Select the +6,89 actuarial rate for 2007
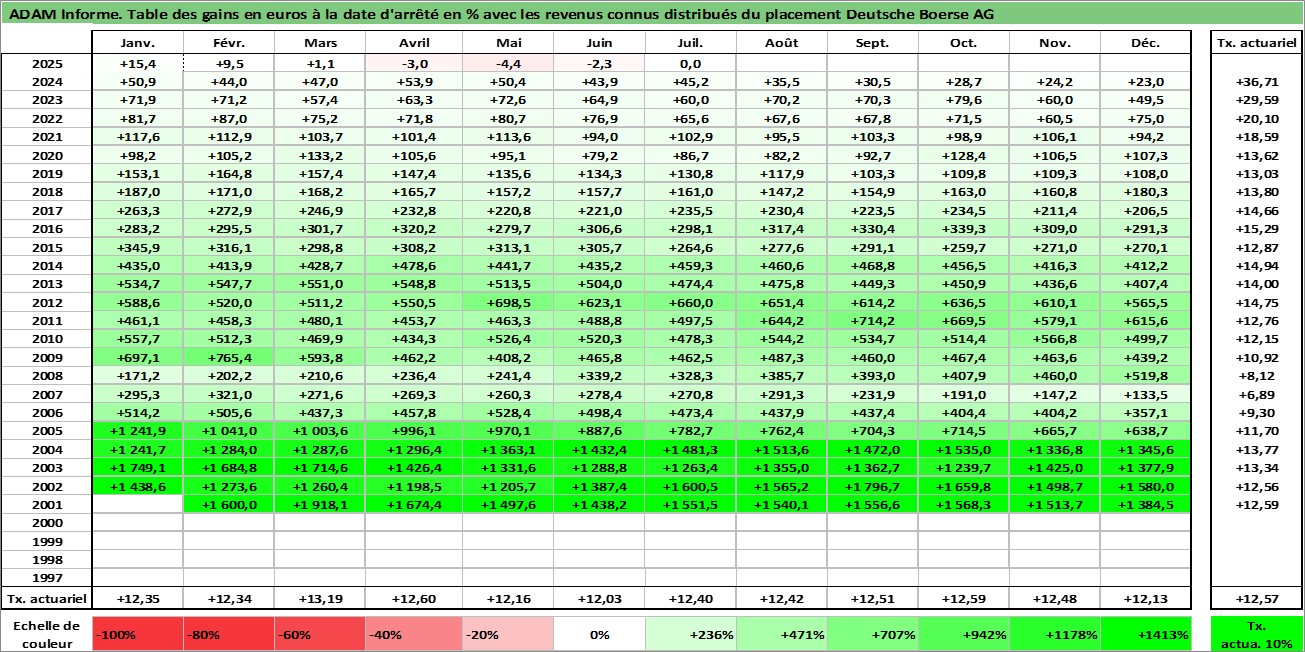This screenshot has height=652, width=1305. pyautogui.click(x=1256, y=394)
